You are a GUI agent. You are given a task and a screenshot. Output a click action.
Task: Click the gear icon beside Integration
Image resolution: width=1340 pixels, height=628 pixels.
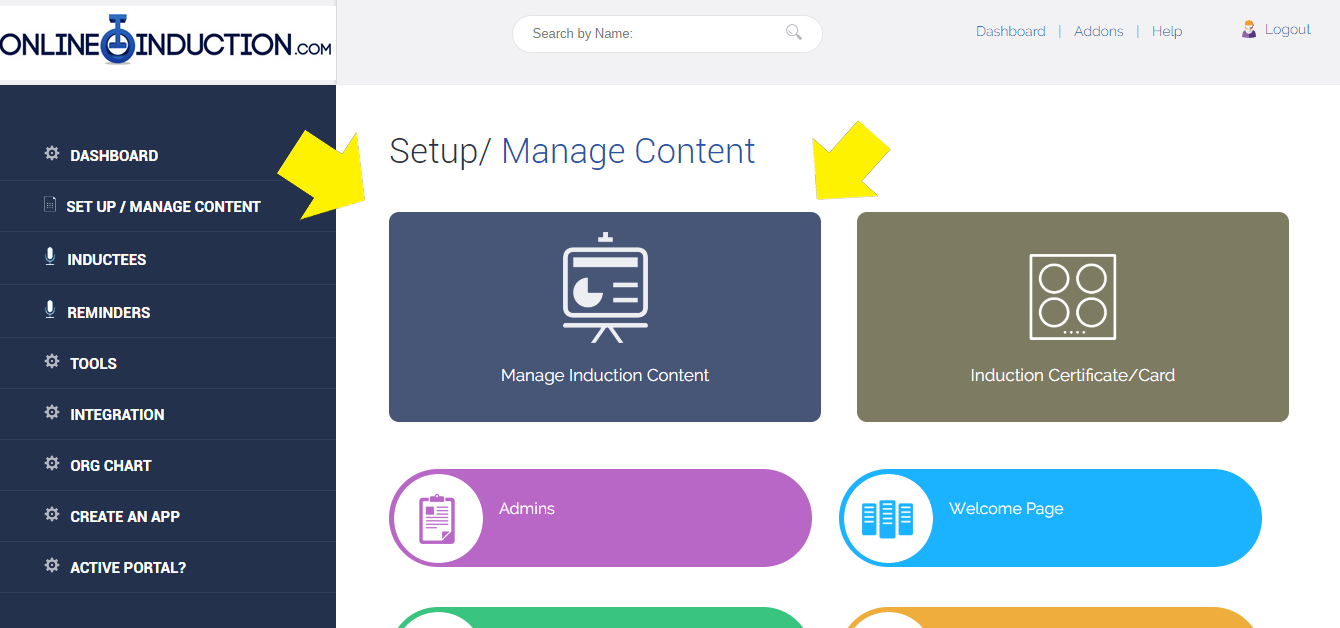click(x=52, y=413)
